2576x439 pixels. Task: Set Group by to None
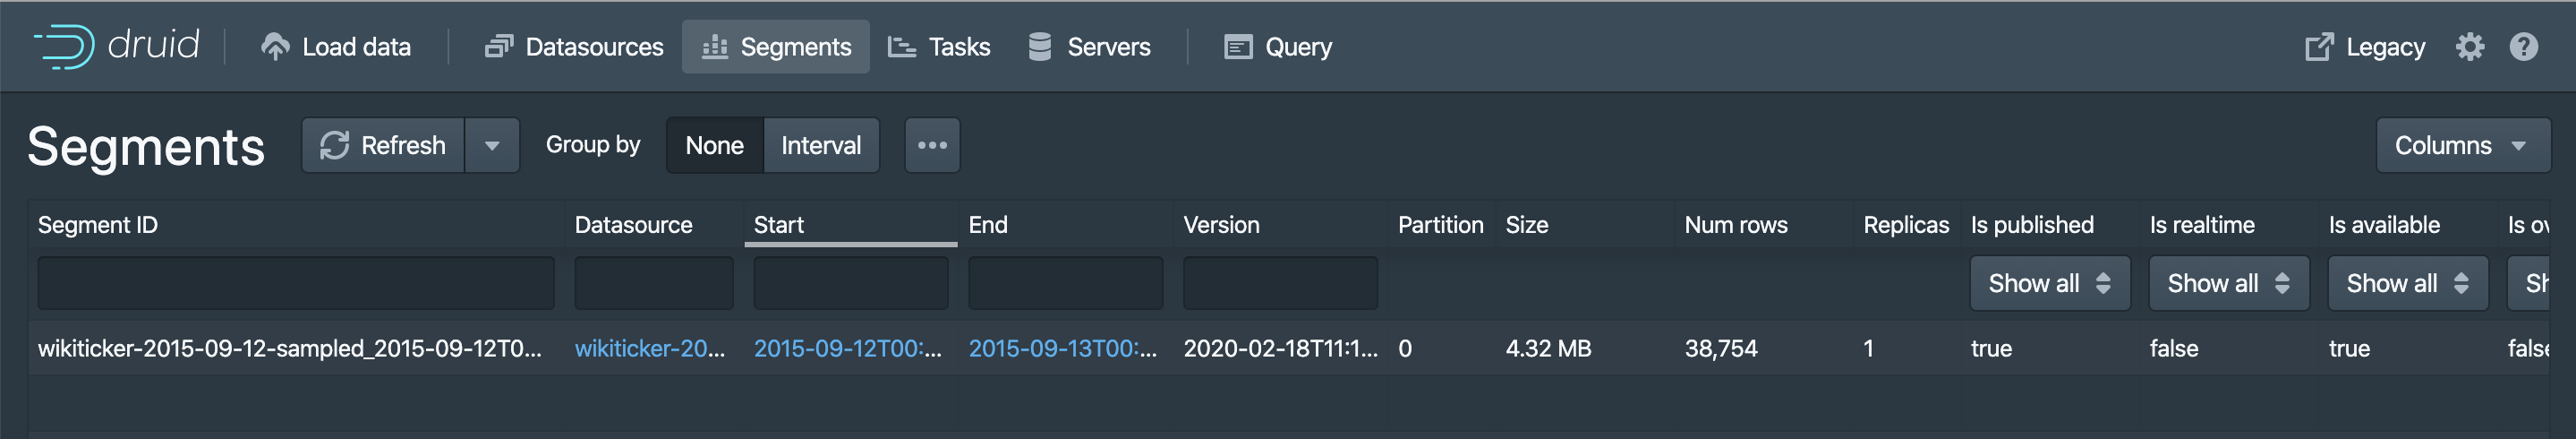pyautogui.click(x=714, y=145)
